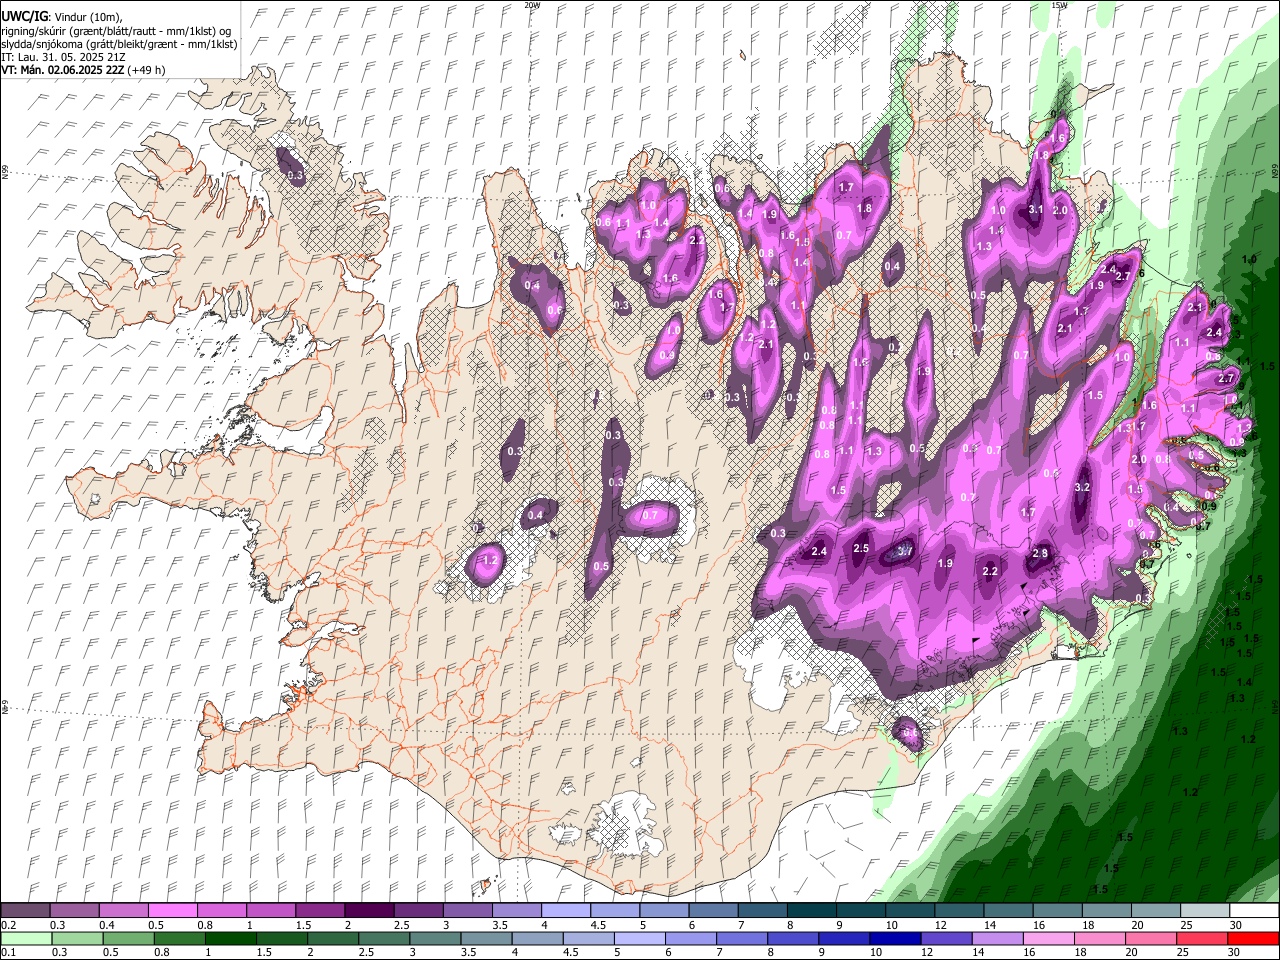
Task: Click the '0.1' label in the lower legend row
Action: click(x=8, y=953)
